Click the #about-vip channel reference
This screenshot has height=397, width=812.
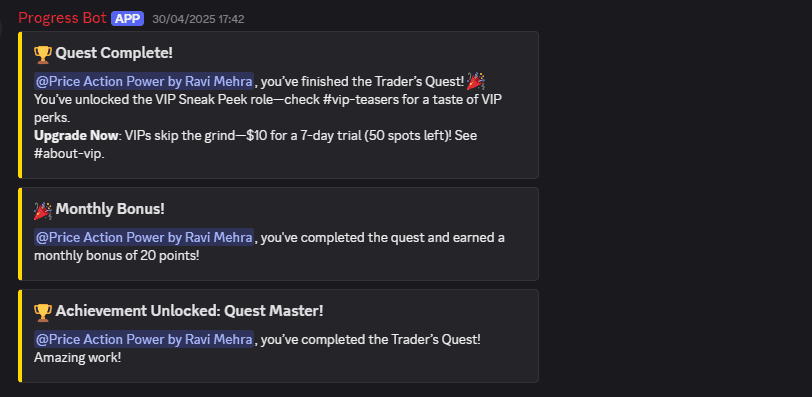(69, 154)
